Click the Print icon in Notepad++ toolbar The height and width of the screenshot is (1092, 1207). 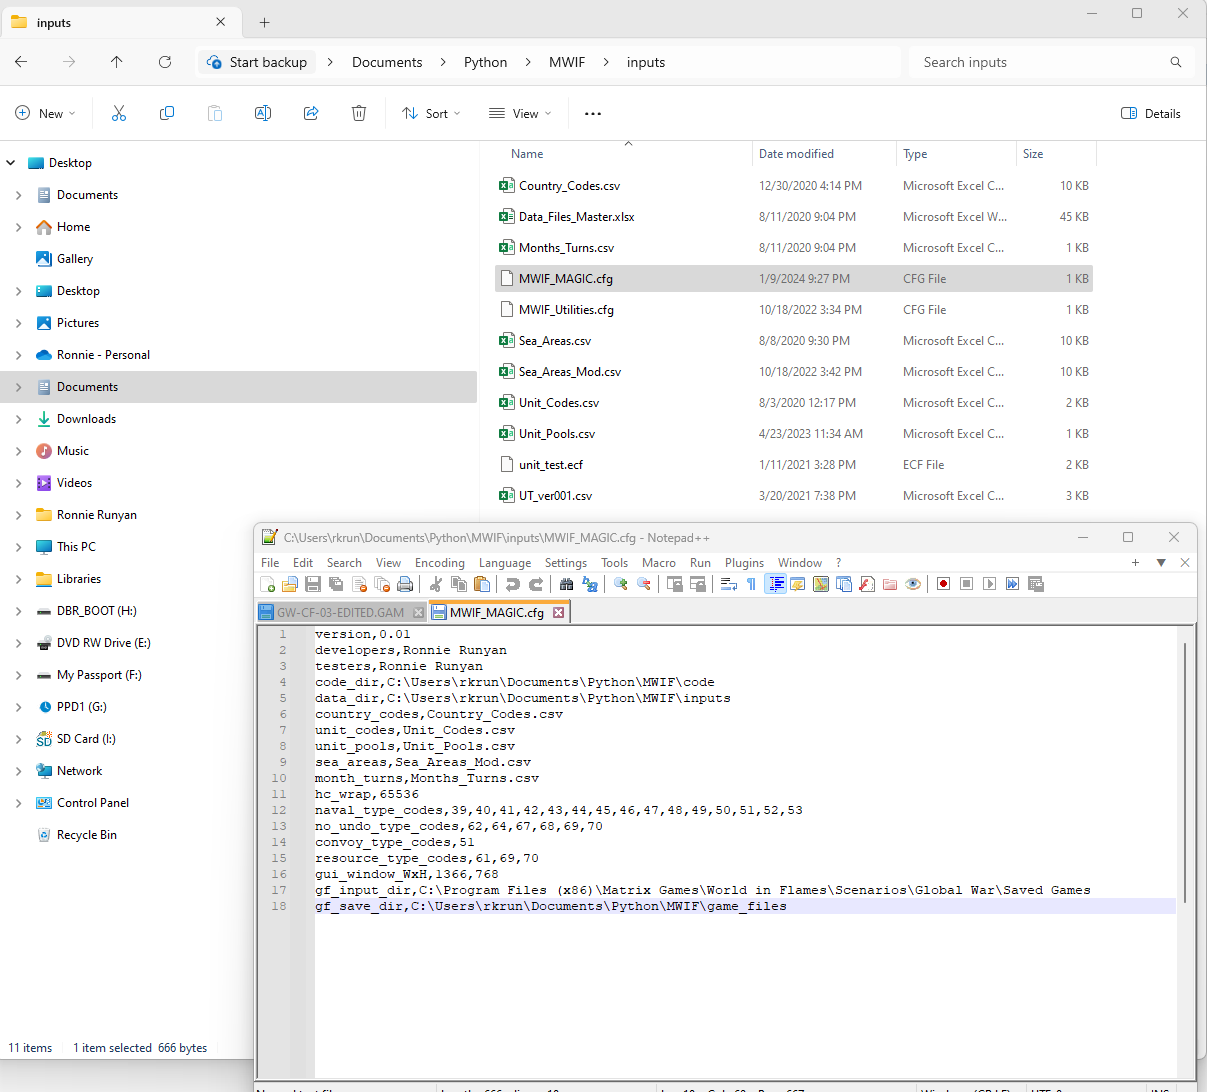405,584
